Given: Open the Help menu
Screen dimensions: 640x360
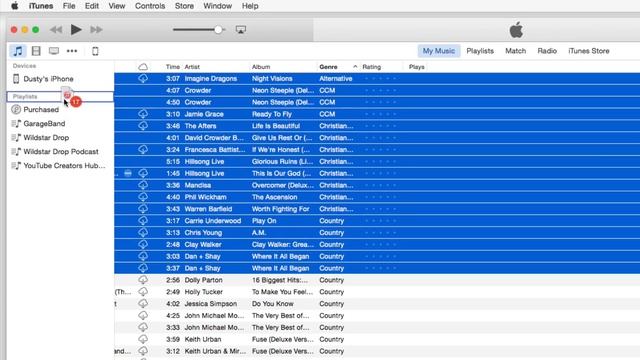Looking at the screenshot, I should [250, 6].
